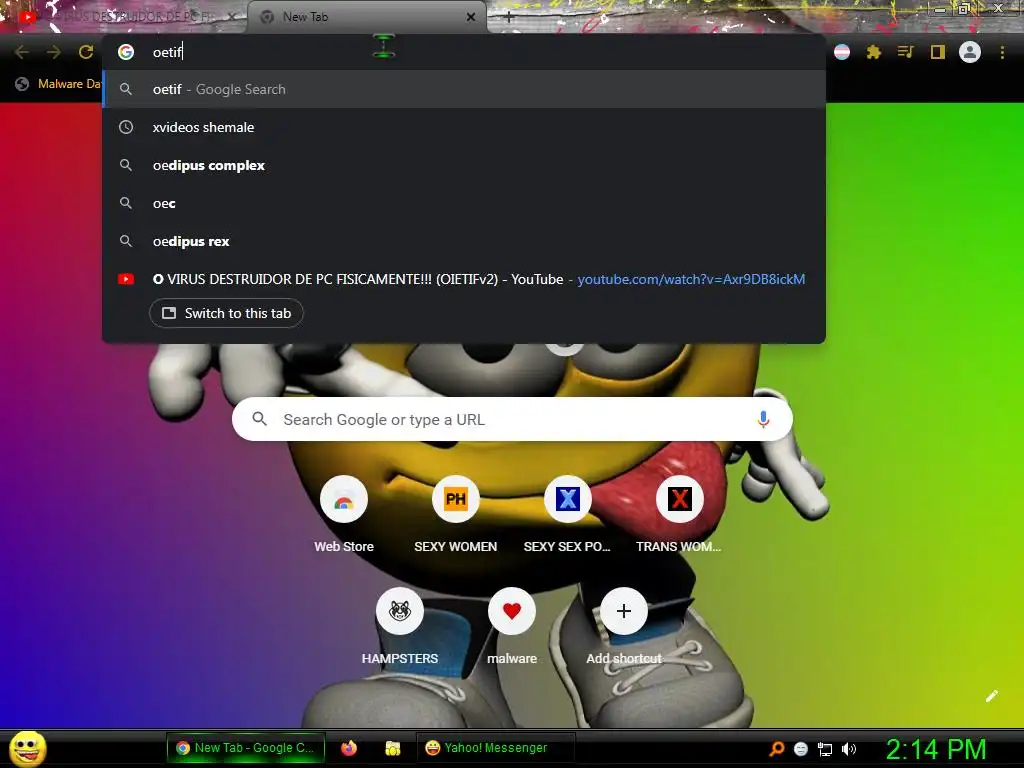The height and width of the screenshot is (768, 1024).
Task: Click the orange search icon in system tray
Action: [x=776, y=749]
